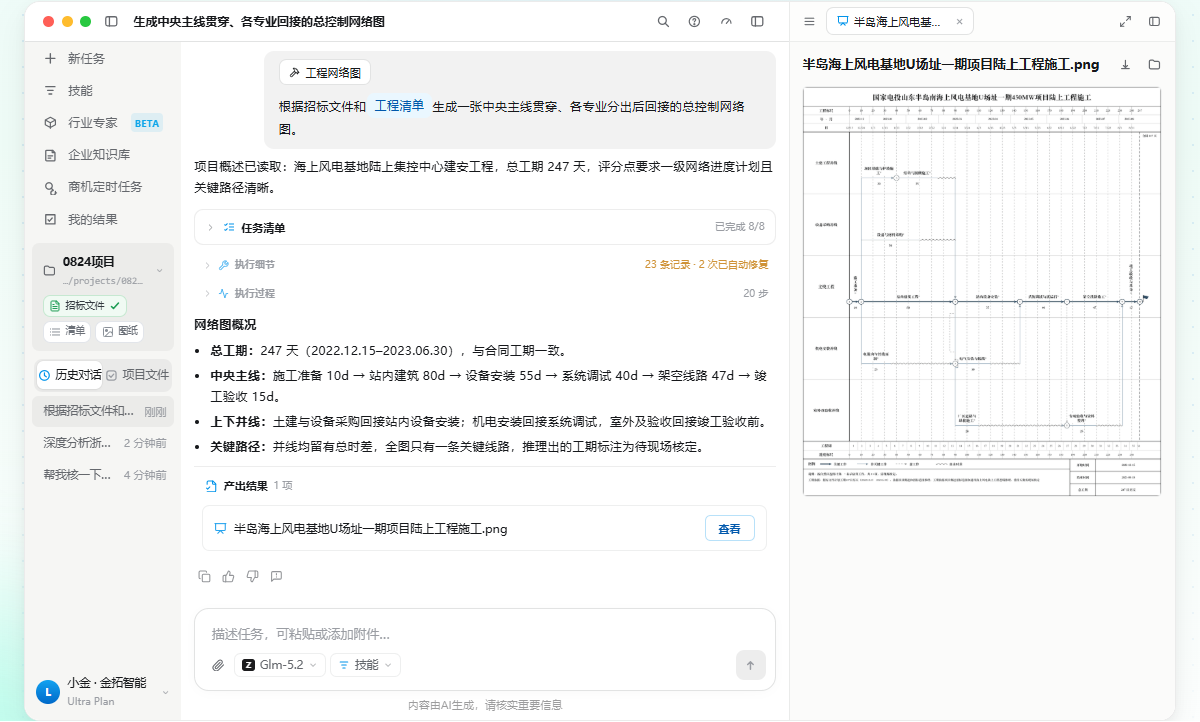Open history chat 根据招标文件和…

pyautogui.click(x=103, y=410)
